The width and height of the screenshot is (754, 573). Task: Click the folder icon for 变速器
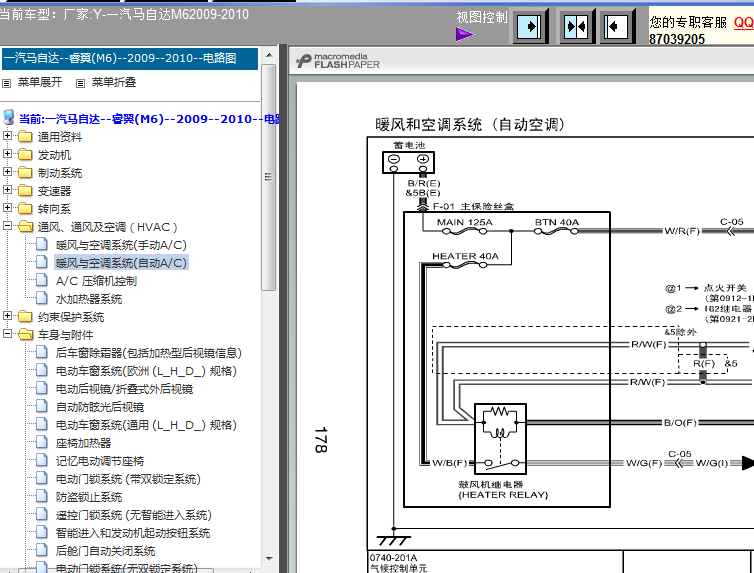click(x=25, y=191)
